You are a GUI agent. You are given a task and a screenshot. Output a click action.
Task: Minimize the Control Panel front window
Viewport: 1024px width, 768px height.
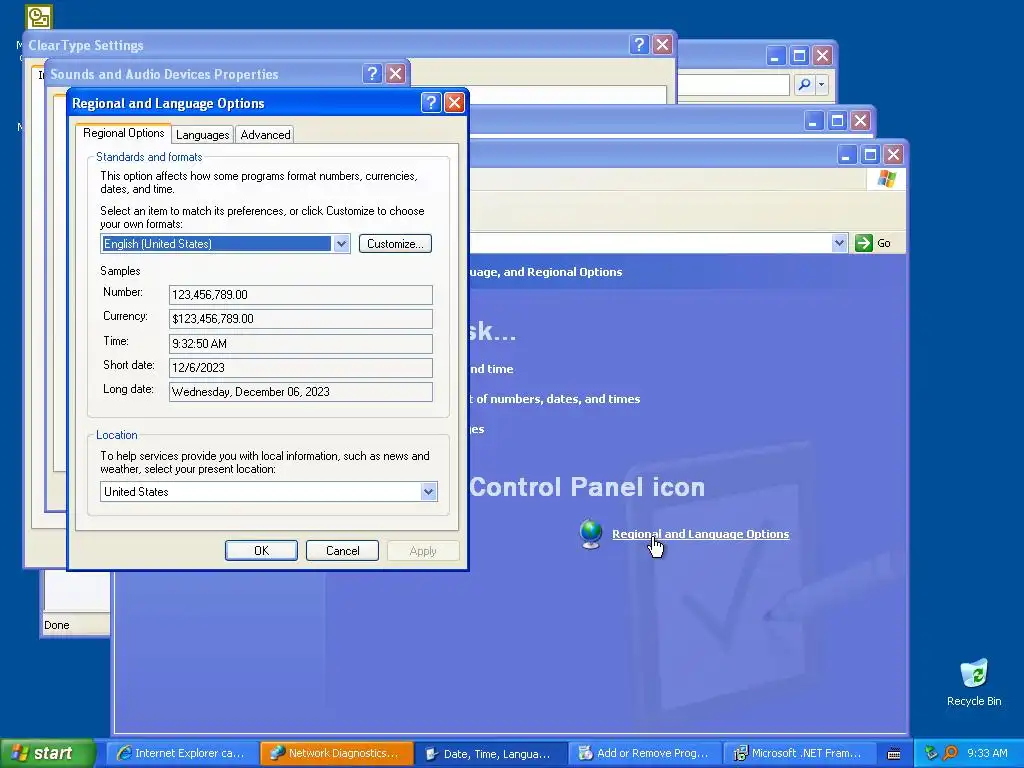pyautogui.click(x=846, y=154)
